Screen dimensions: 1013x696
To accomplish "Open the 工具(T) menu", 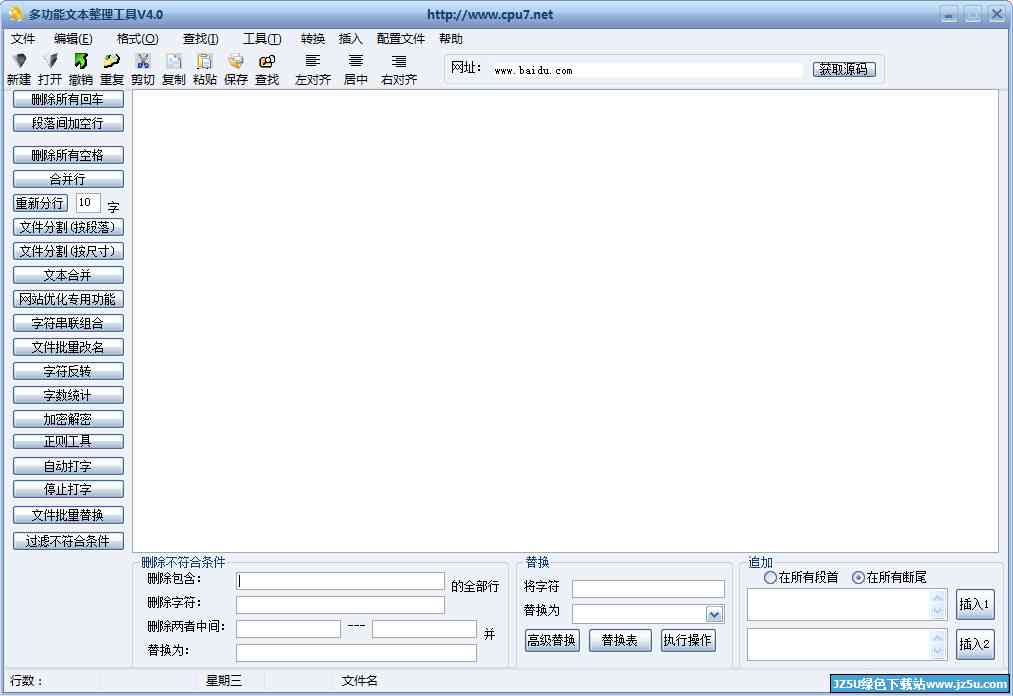I will pyautogui.click(x=262, y=39).
